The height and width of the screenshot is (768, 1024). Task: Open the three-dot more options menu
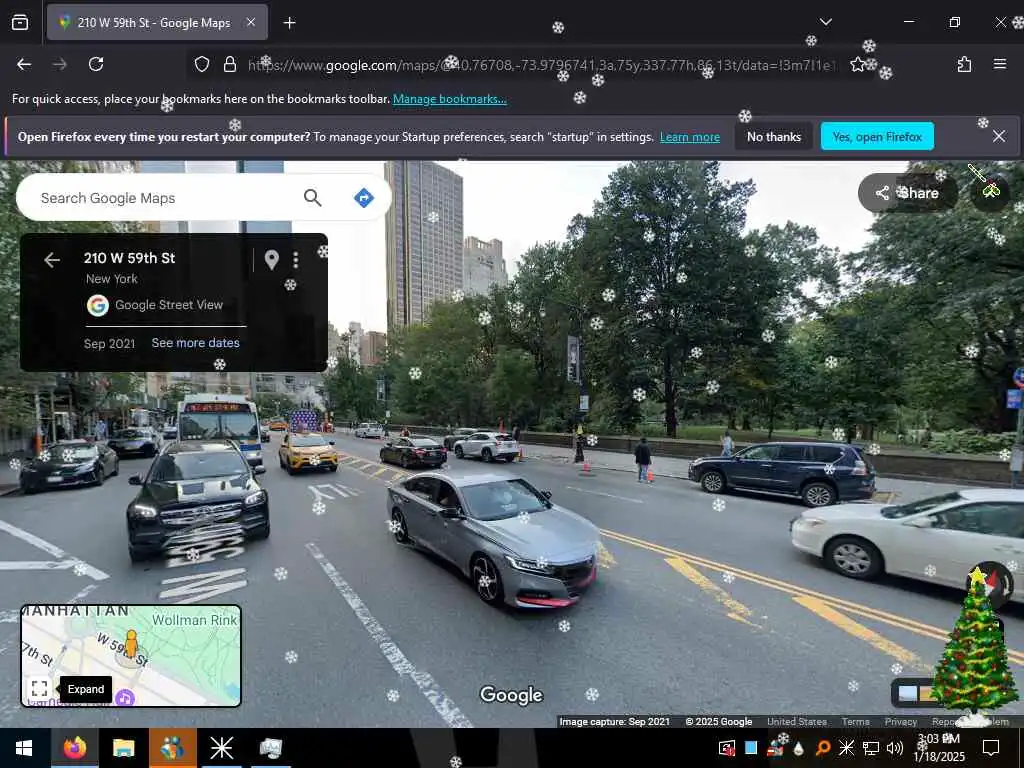(296, 260)
